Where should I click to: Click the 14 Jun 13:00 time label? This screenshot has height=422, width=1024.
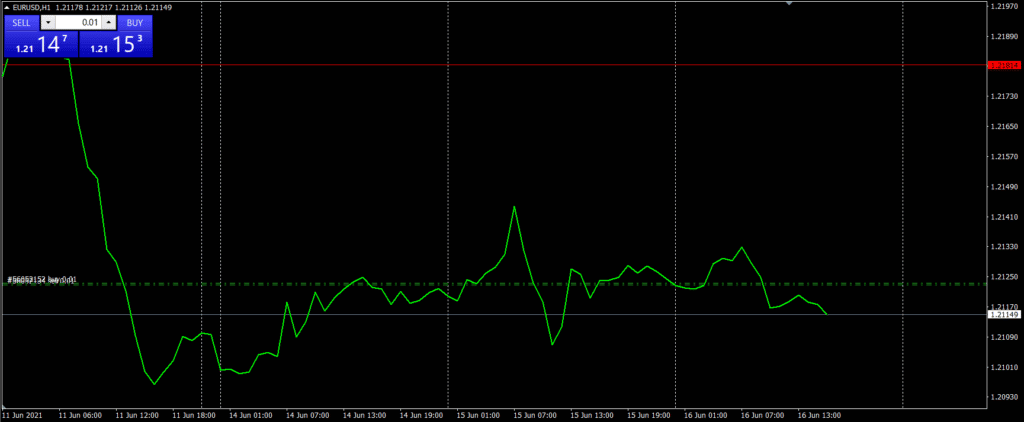tap(362, 415)
